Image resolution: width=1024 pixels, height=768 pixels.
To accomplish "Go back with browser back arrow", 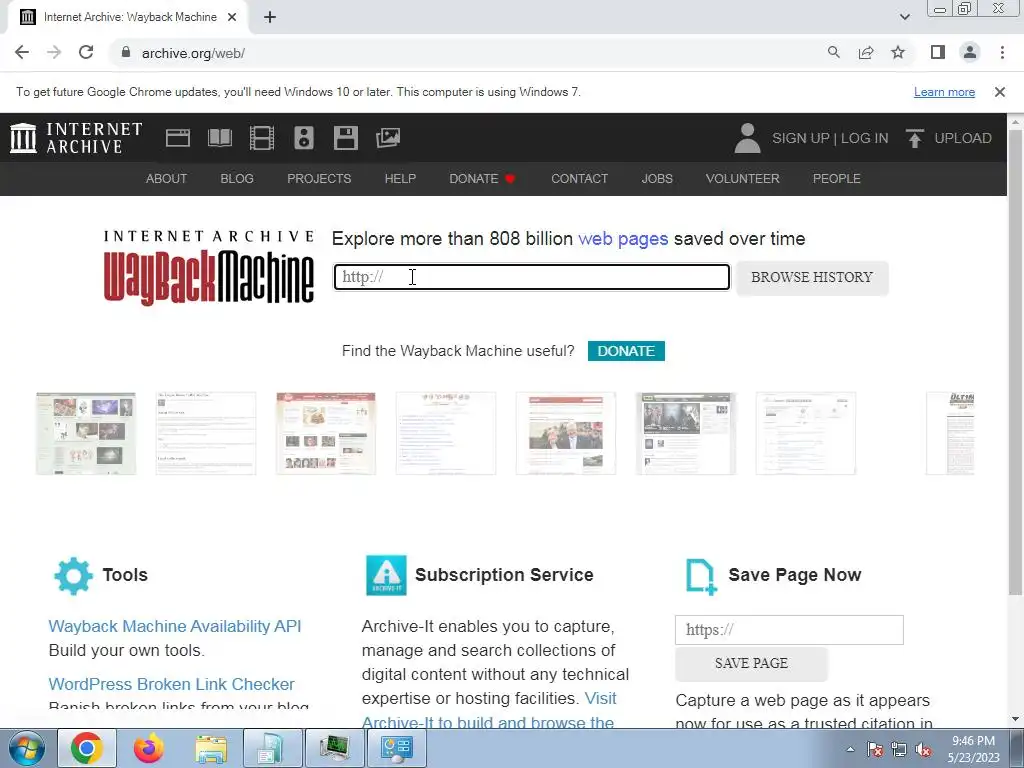I will point(22,52).
